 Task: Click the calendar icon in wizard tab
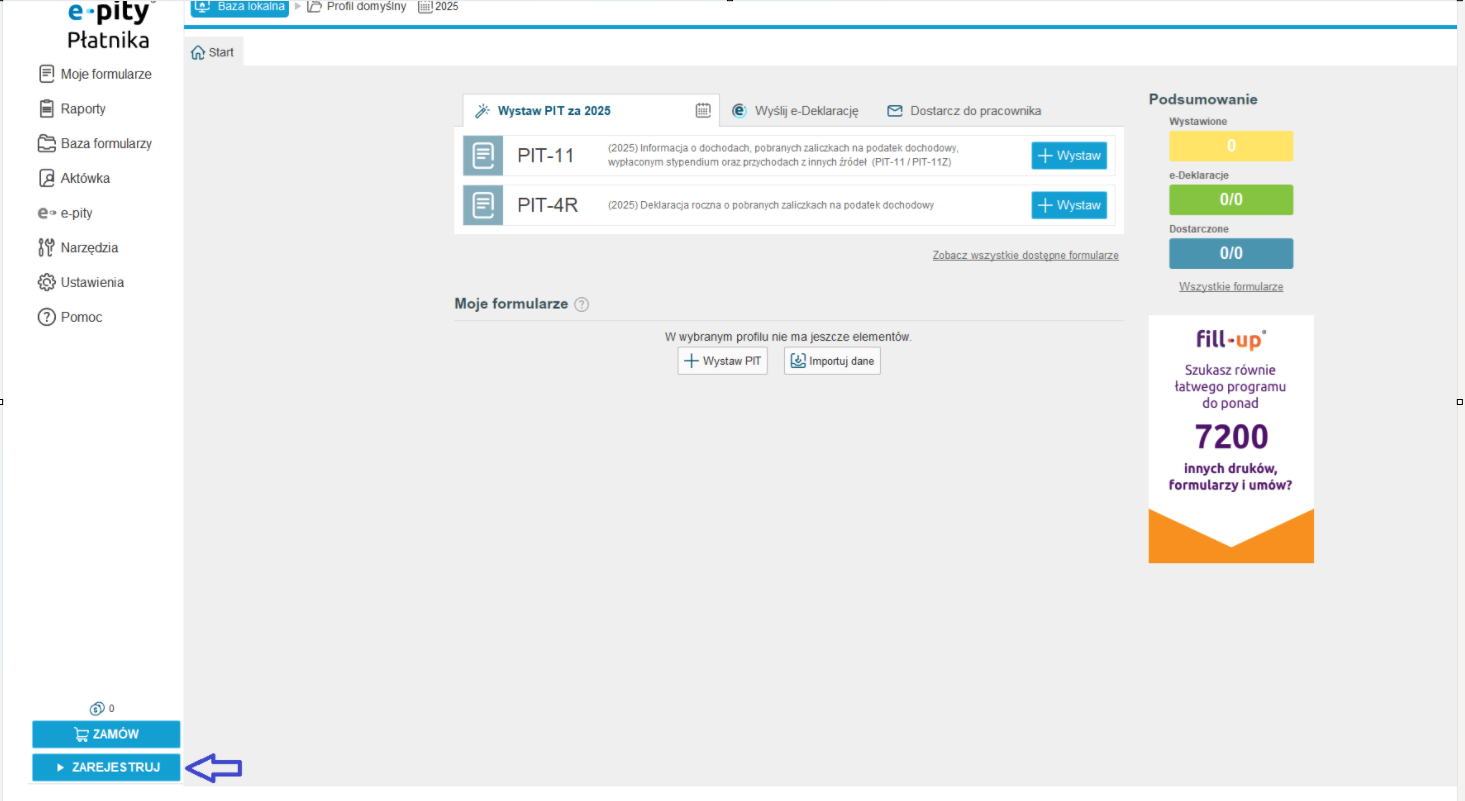[x=703, y=110]
